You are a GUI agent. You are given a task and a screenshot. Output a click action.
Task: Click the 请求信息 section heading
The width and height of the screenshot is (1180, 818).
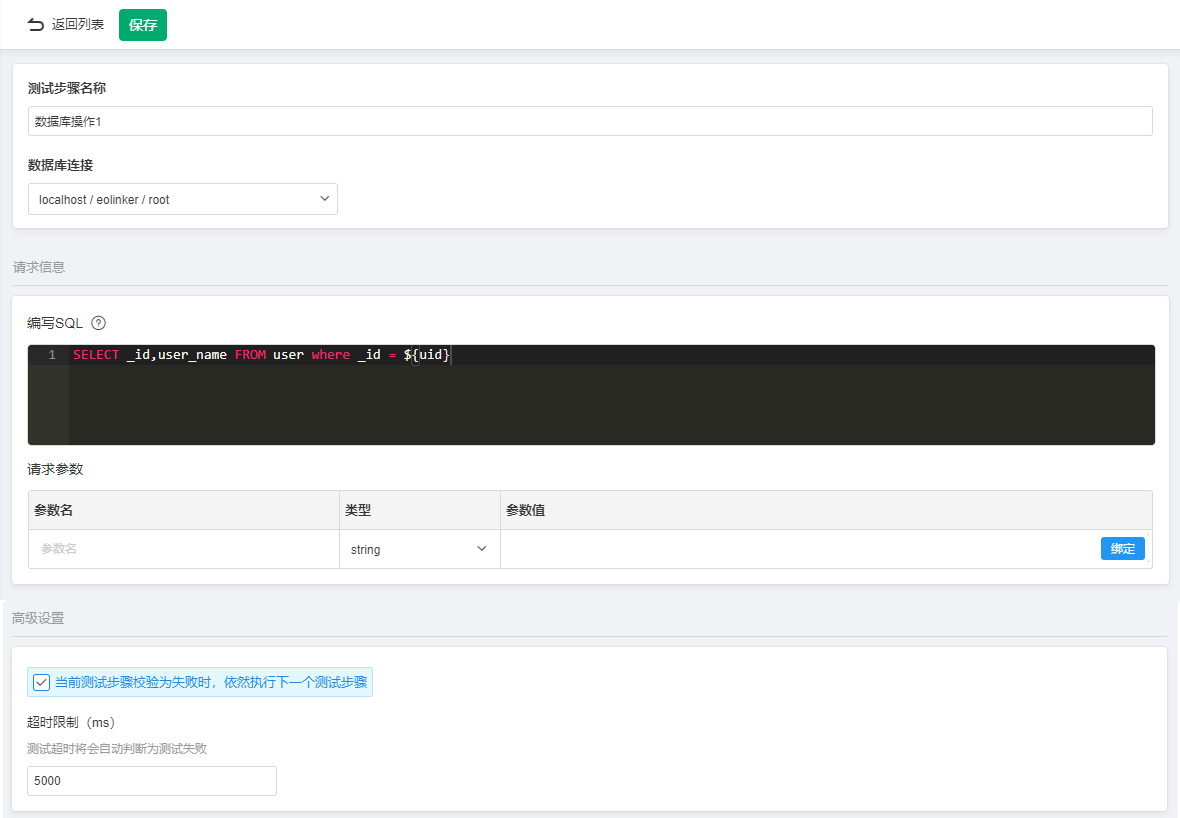click(39, 267)
